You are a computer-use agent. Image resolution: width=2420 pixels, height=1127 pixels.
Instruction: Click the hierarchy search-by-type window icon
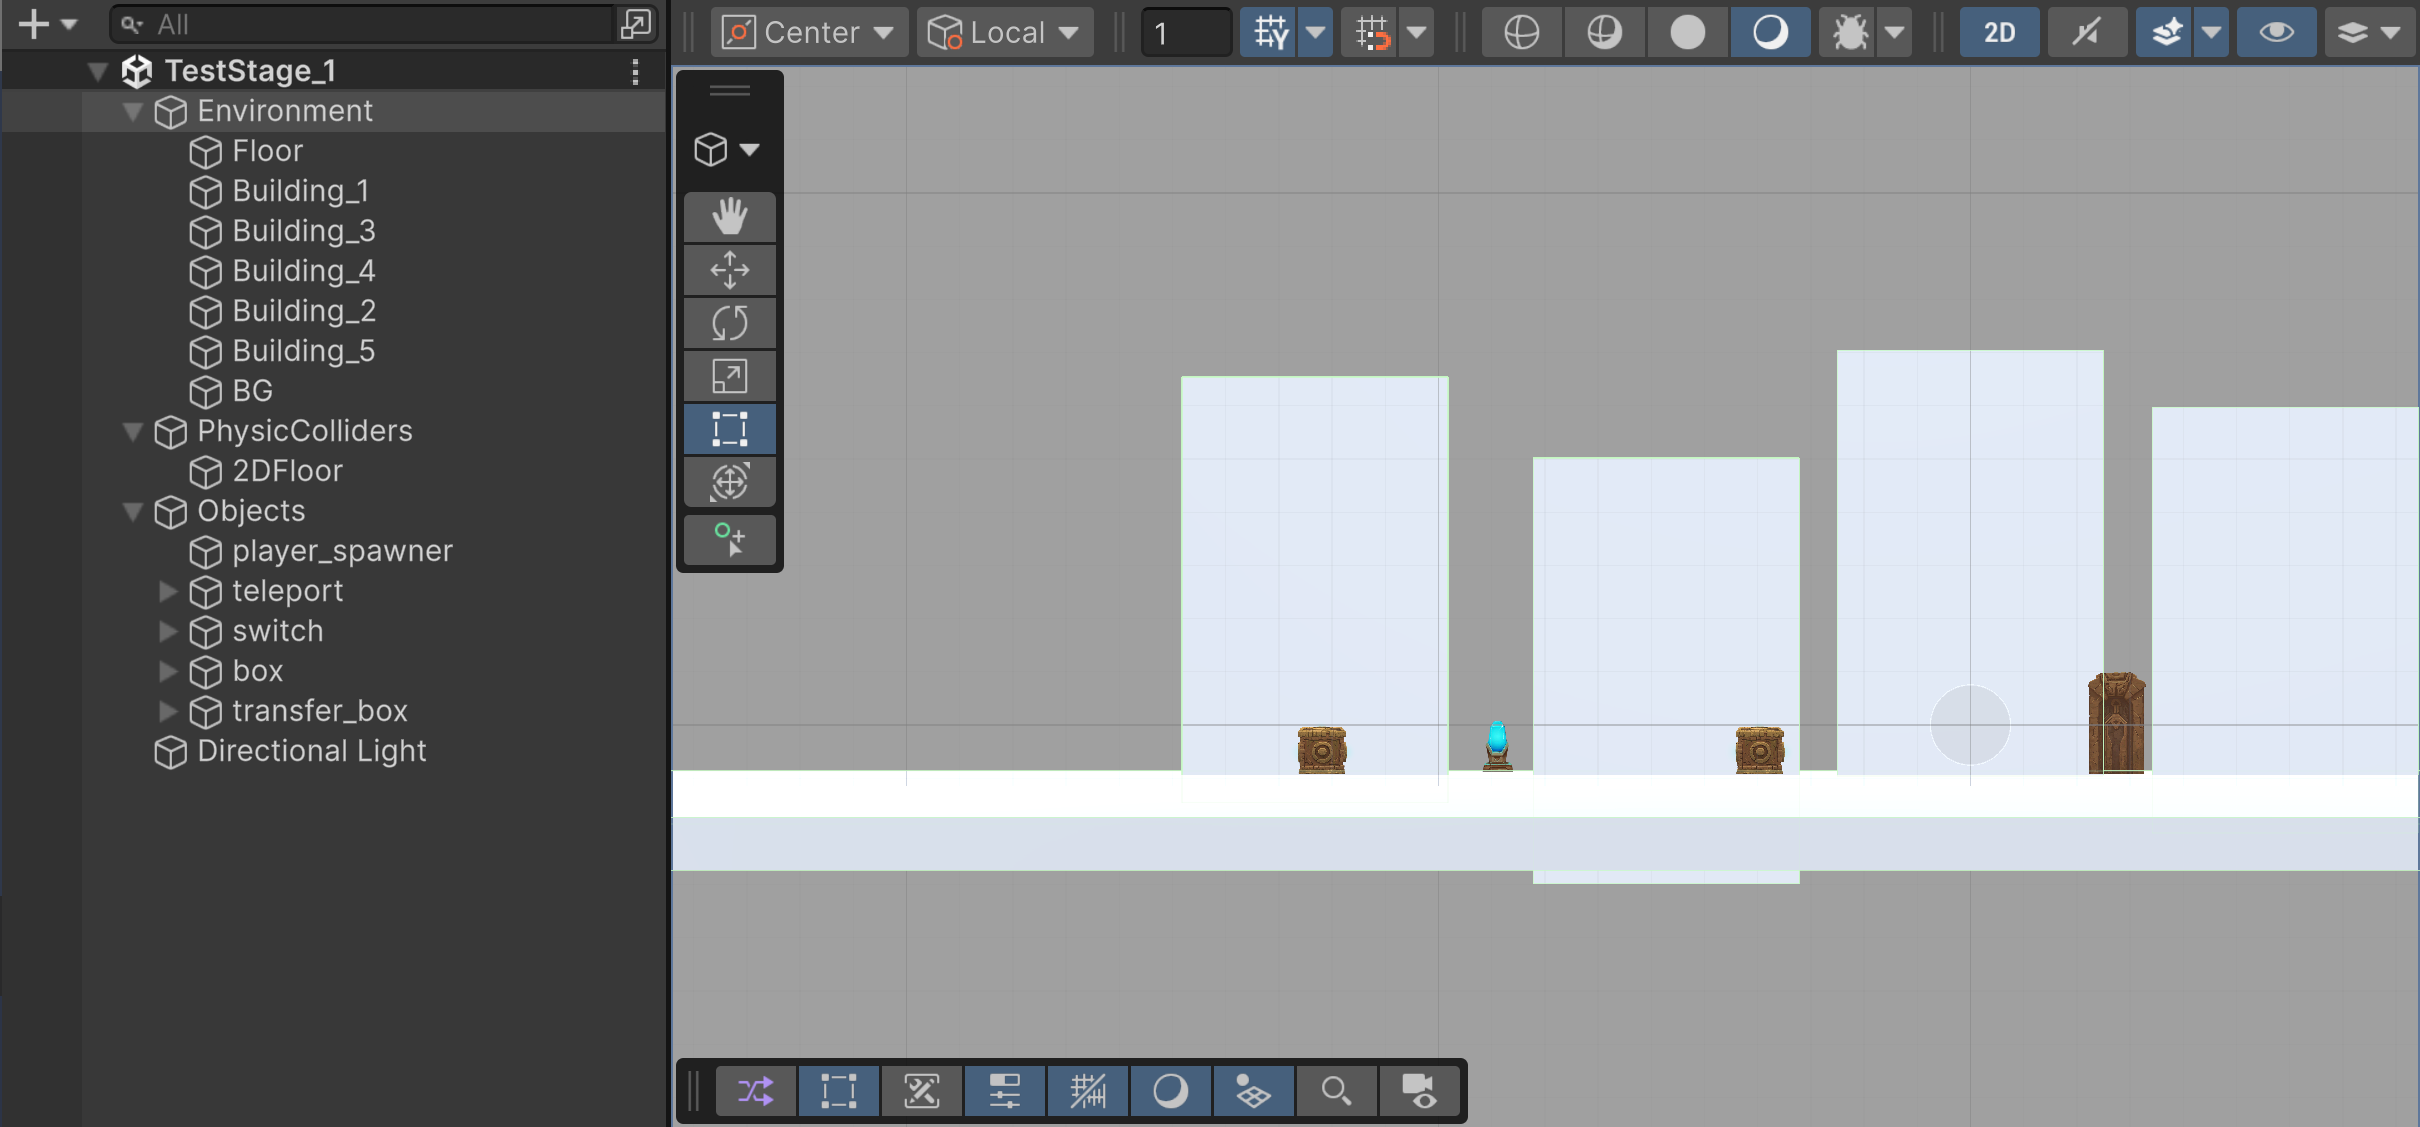point(636,24)
